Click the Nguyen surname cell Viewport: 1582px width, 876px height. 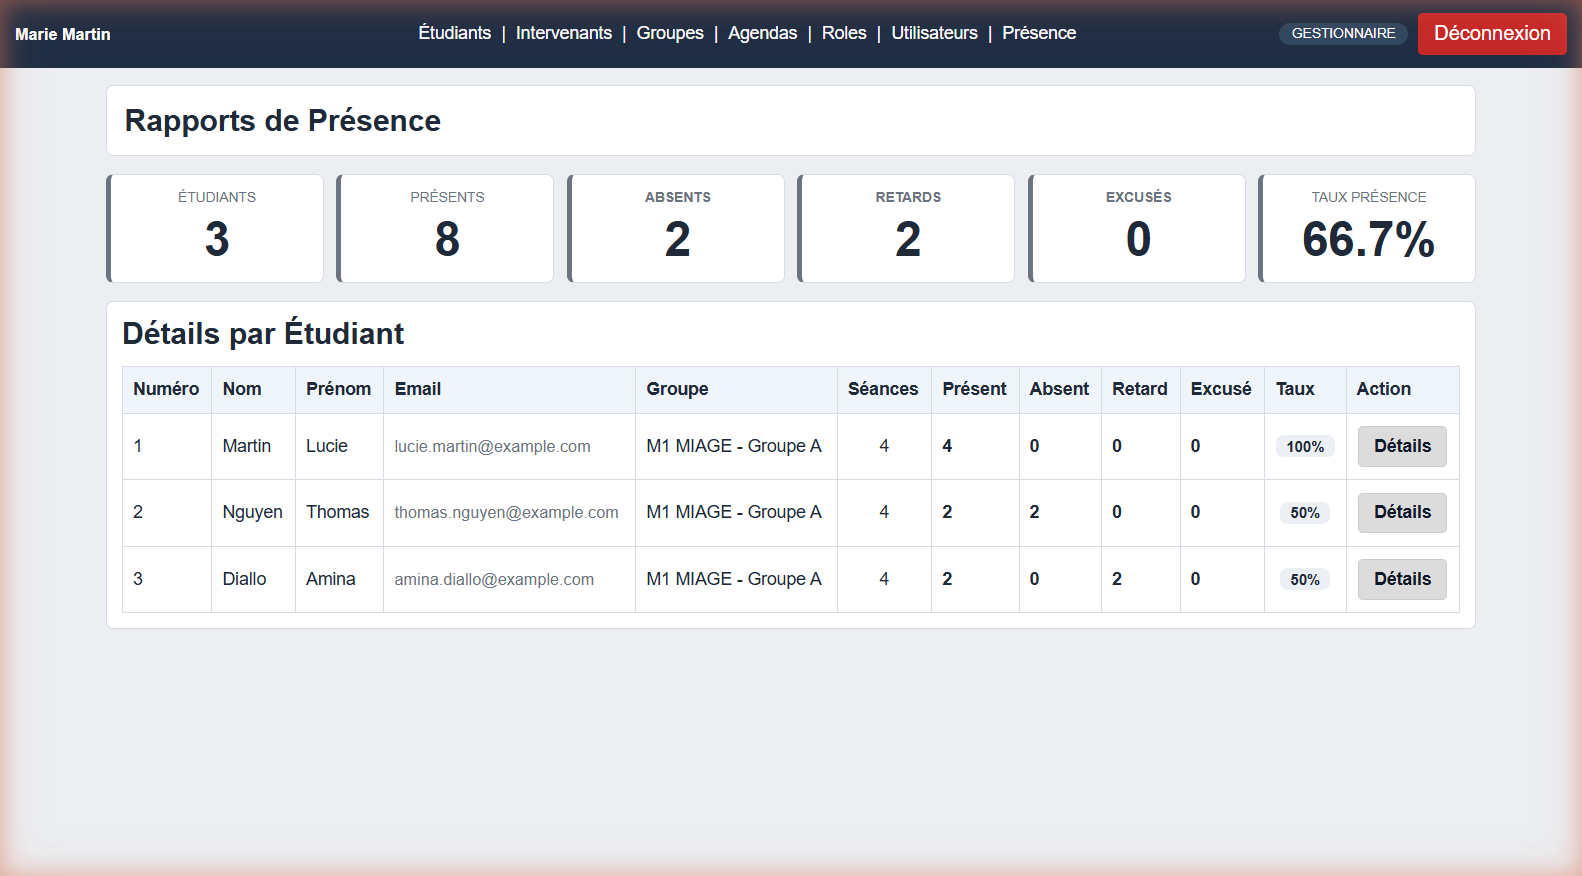click(x=252, y=512)
